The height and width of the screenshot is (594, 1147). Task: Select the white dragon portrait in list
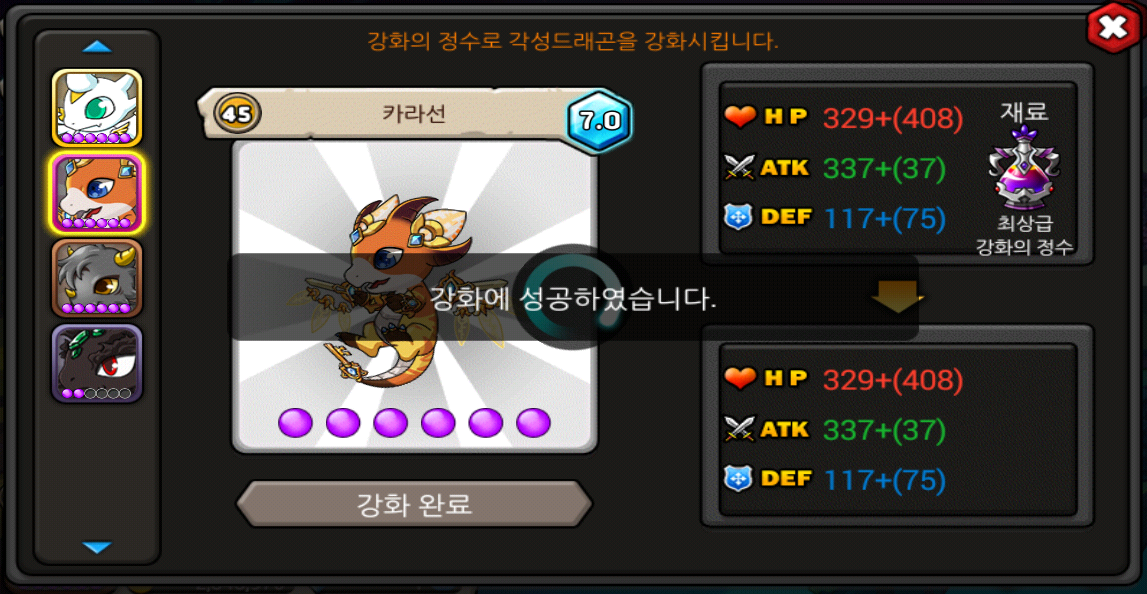pyautogui.click(x=97, y=108)
